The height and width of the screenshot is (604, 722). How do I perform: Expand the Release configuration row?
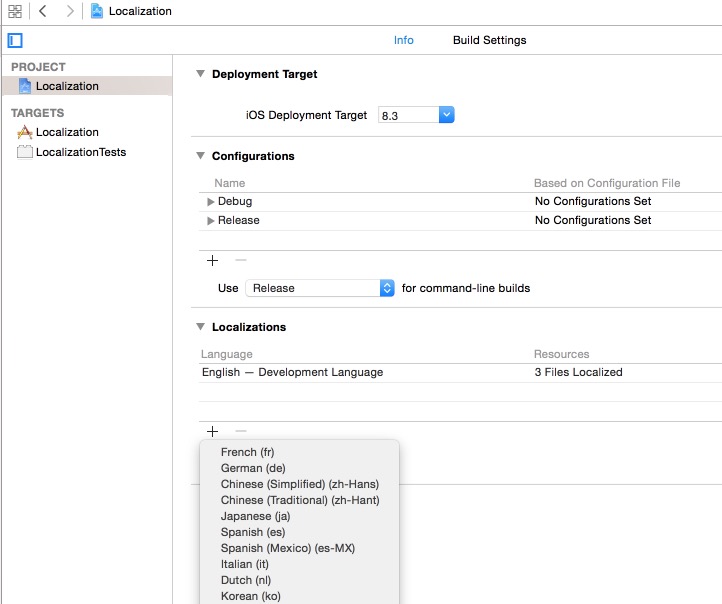[210, 221]
